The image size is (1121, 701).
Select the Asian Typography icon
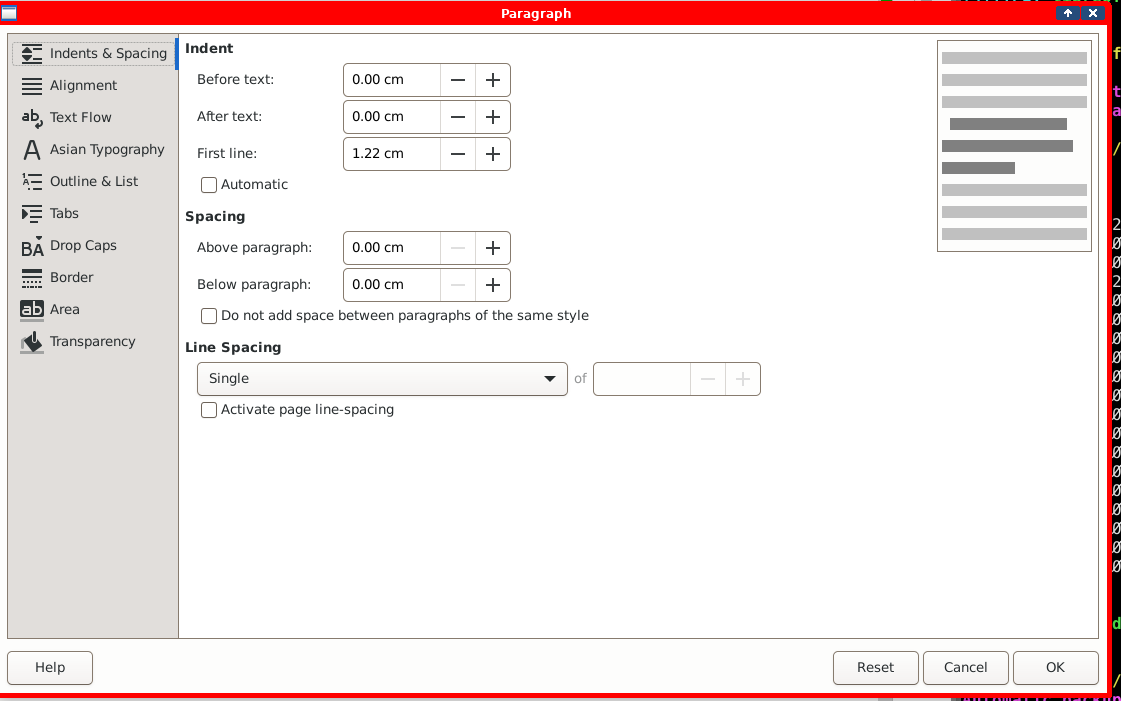pos(32,150)
